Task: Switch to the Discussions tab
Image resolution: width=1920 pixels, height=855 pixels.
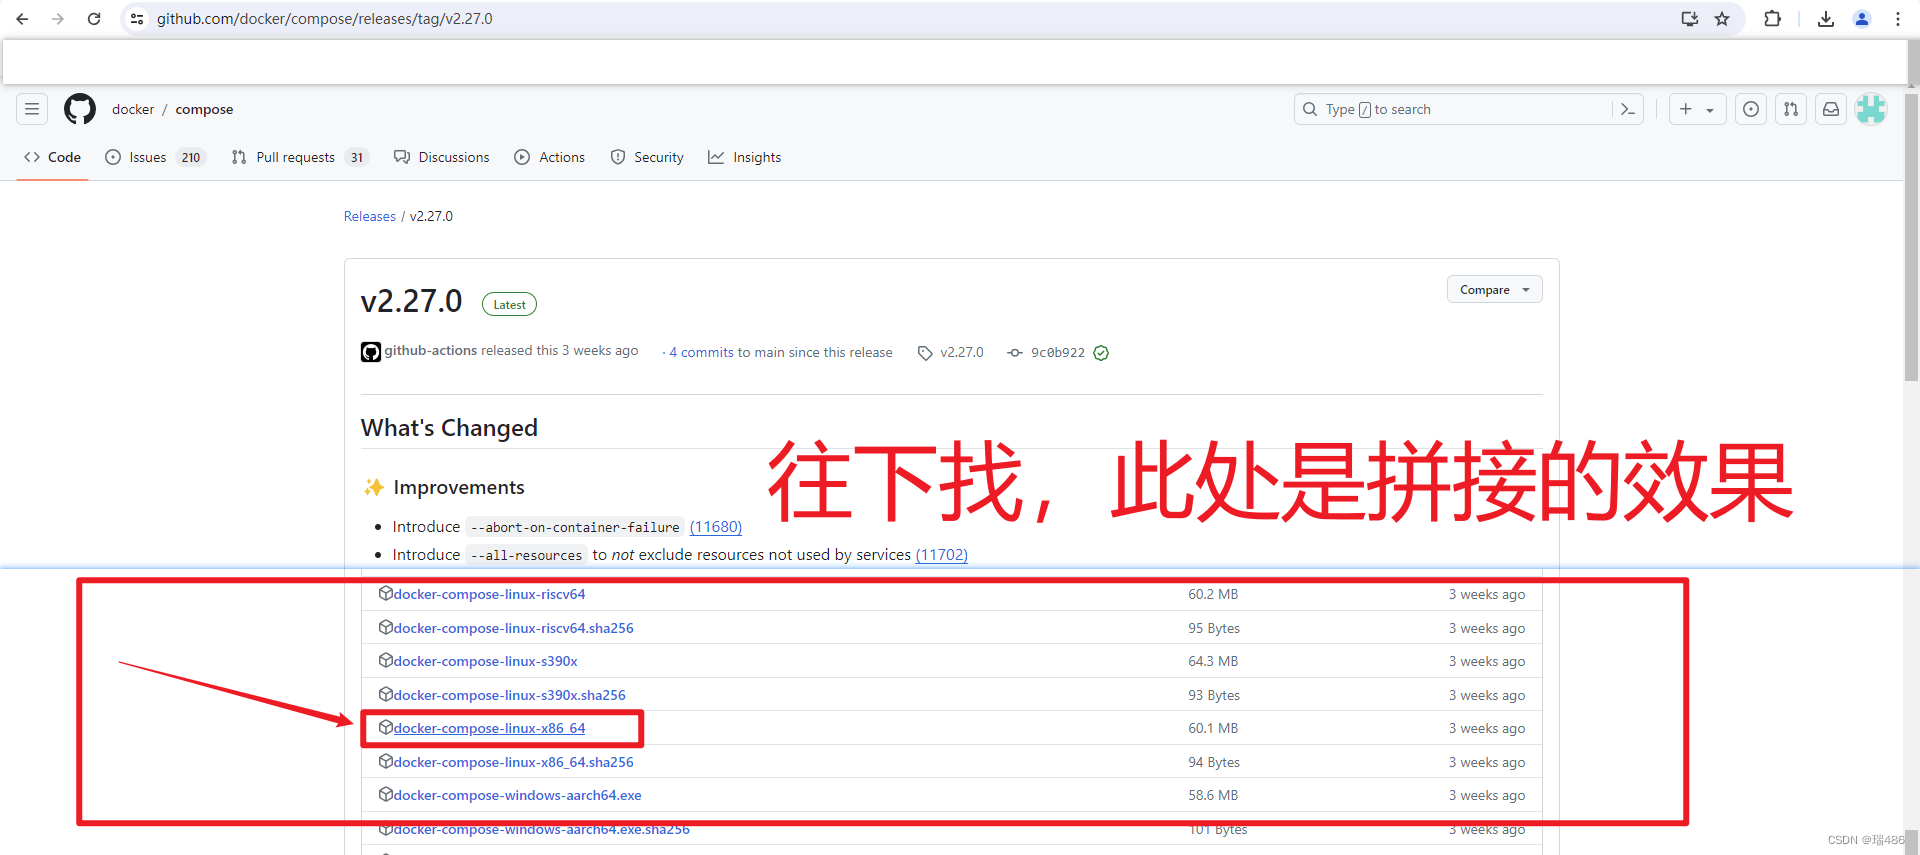Action: click(442, 157)
